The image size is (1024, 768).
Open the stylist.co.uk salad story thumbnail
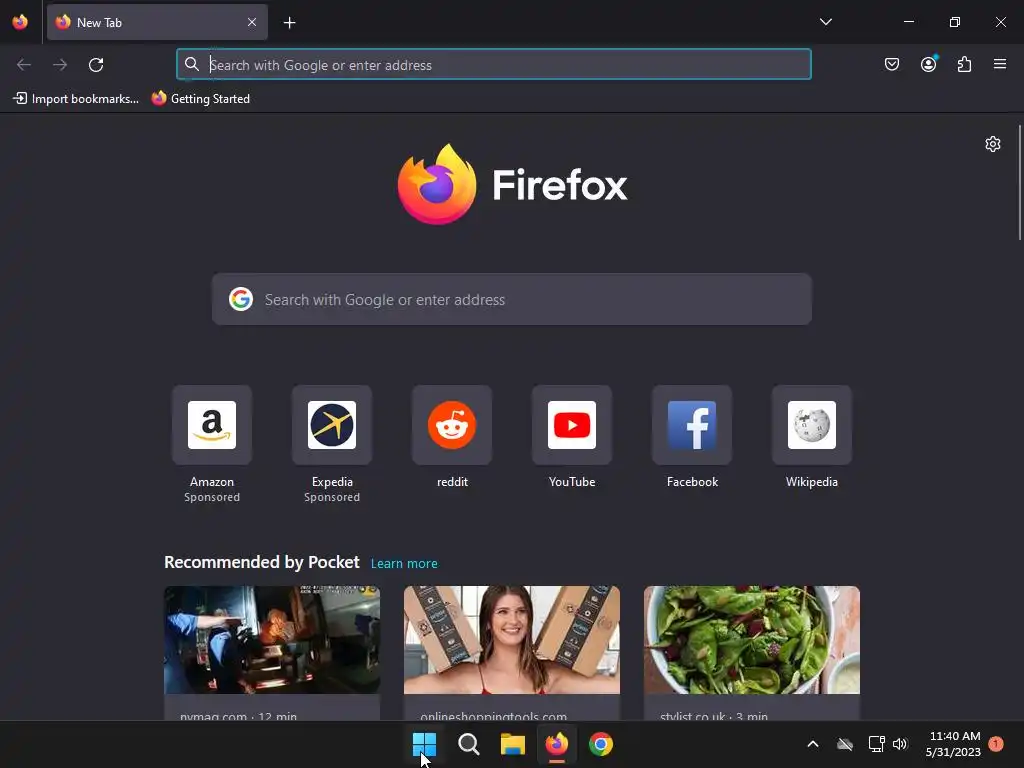click(x=752, y=640)
